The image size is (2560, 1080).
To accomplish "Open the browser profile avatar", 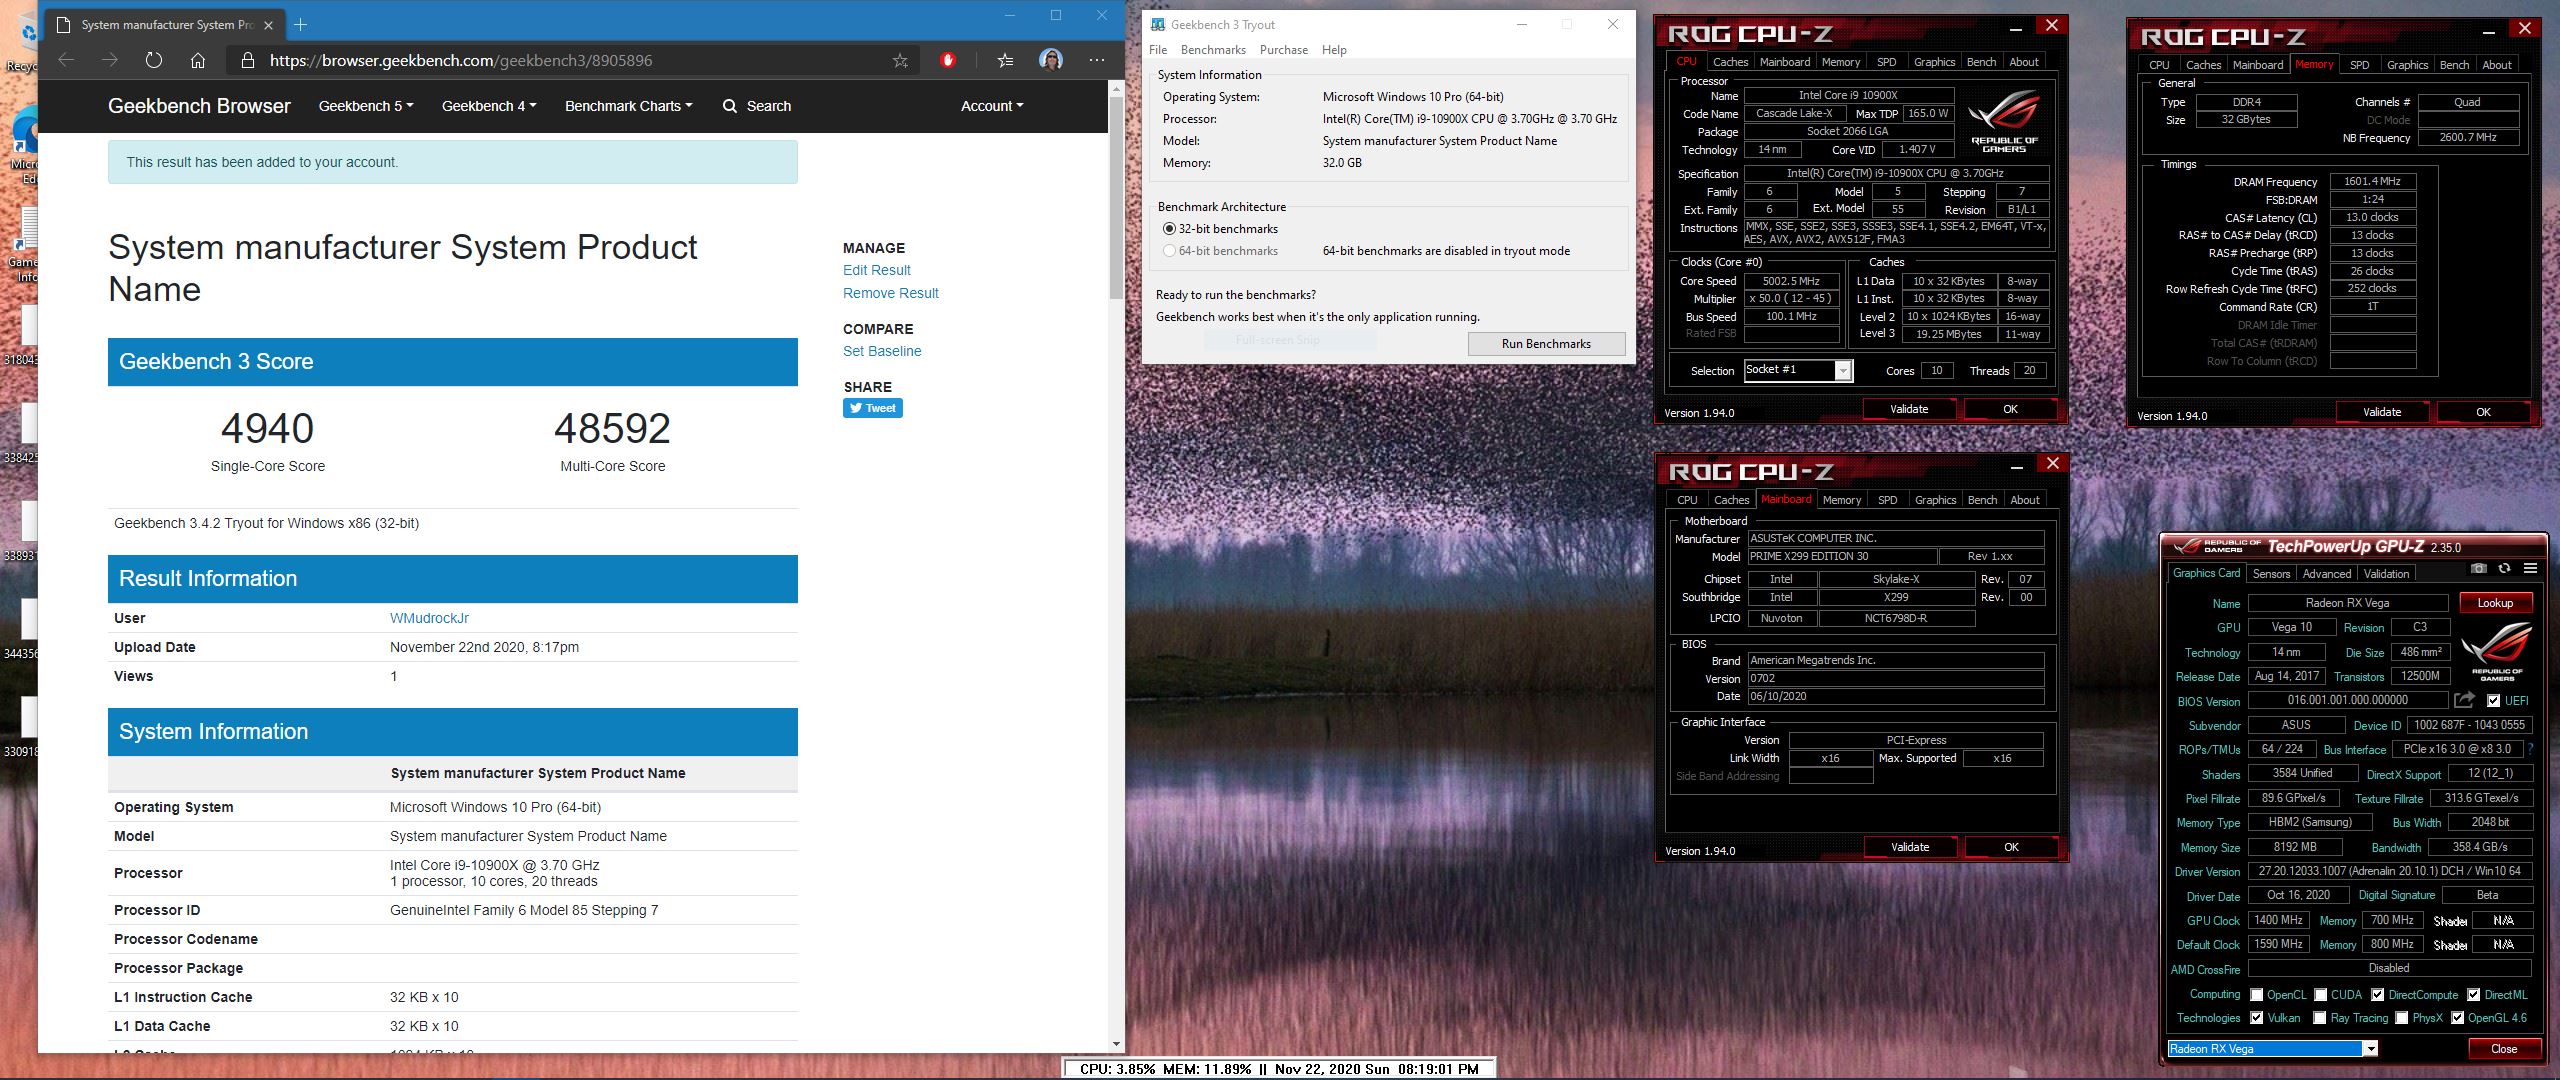I will click(x=1051, y=60).
